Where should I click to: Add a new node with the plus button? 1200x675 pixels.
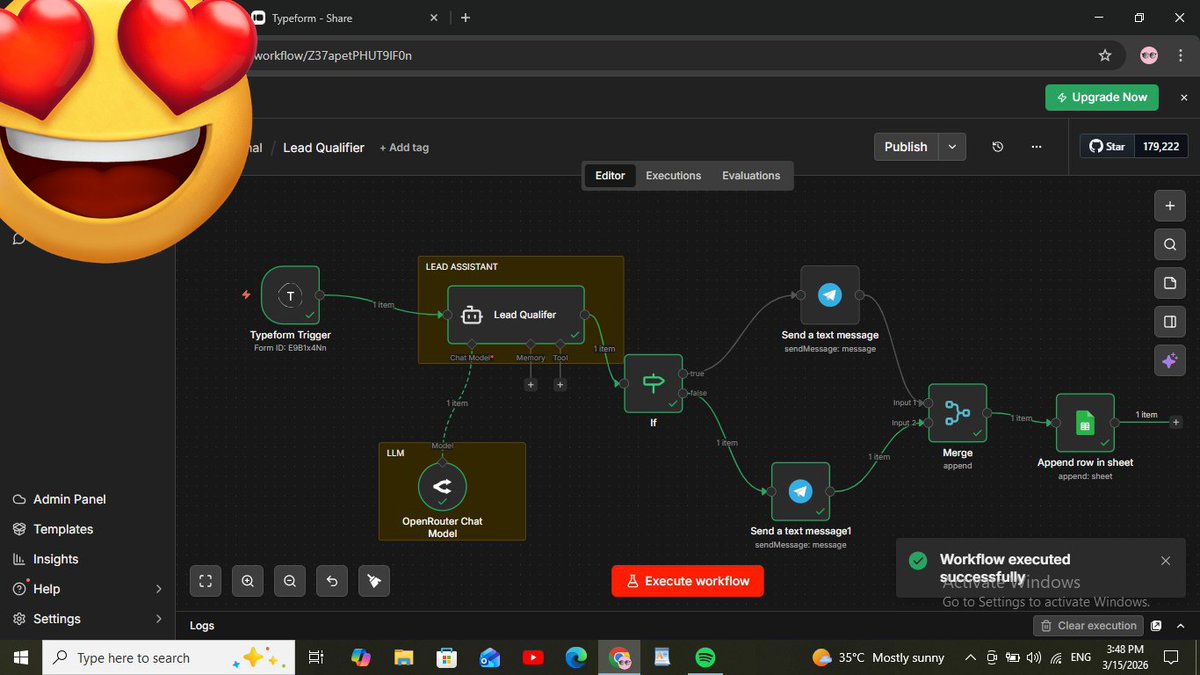pyautogui.click(x=1169, y=206)
